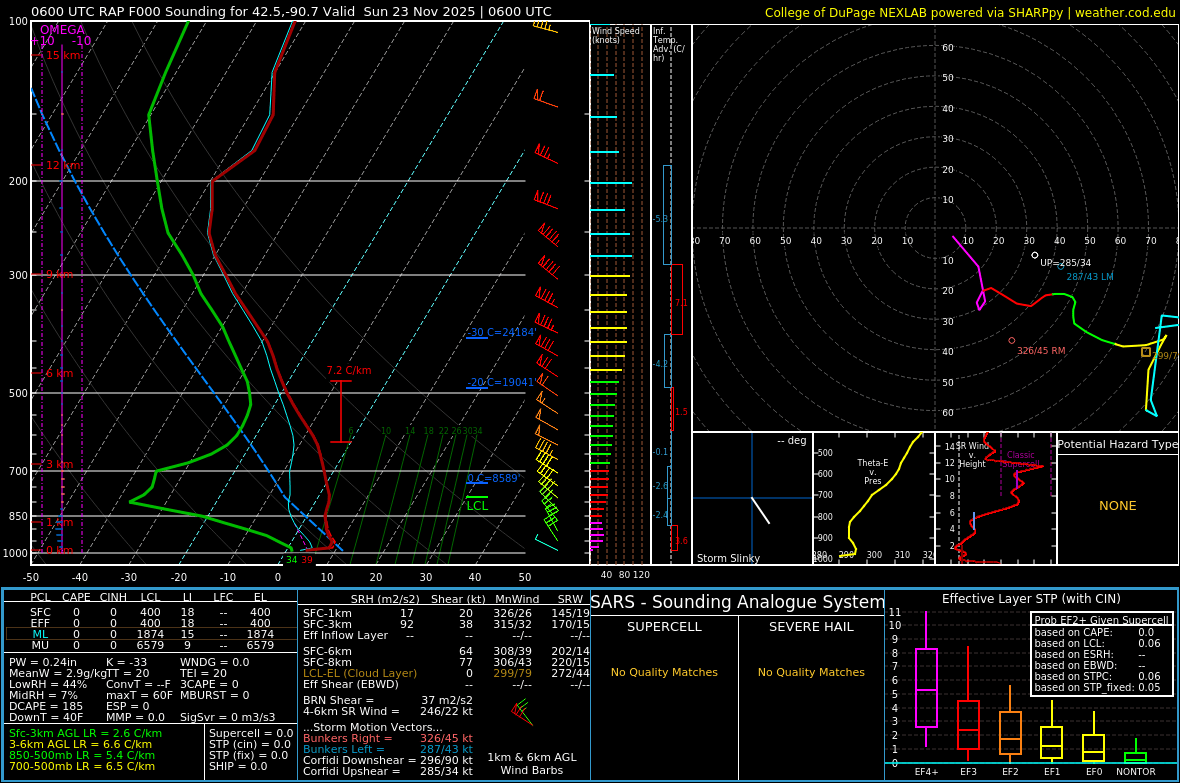Click the red surface temperature value 39

pos(307,559)
